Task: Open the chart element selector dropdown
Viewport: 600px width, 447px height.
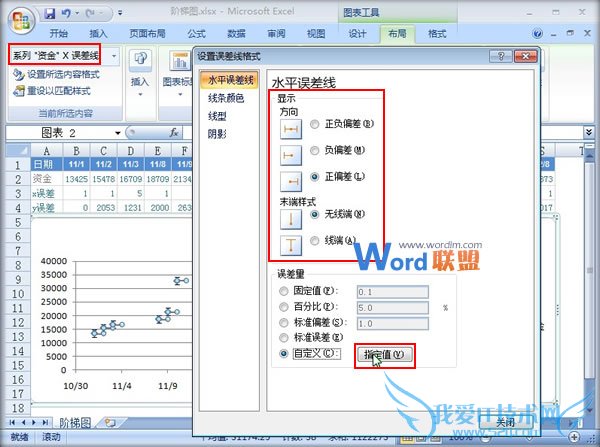Action: pos(114,56)
